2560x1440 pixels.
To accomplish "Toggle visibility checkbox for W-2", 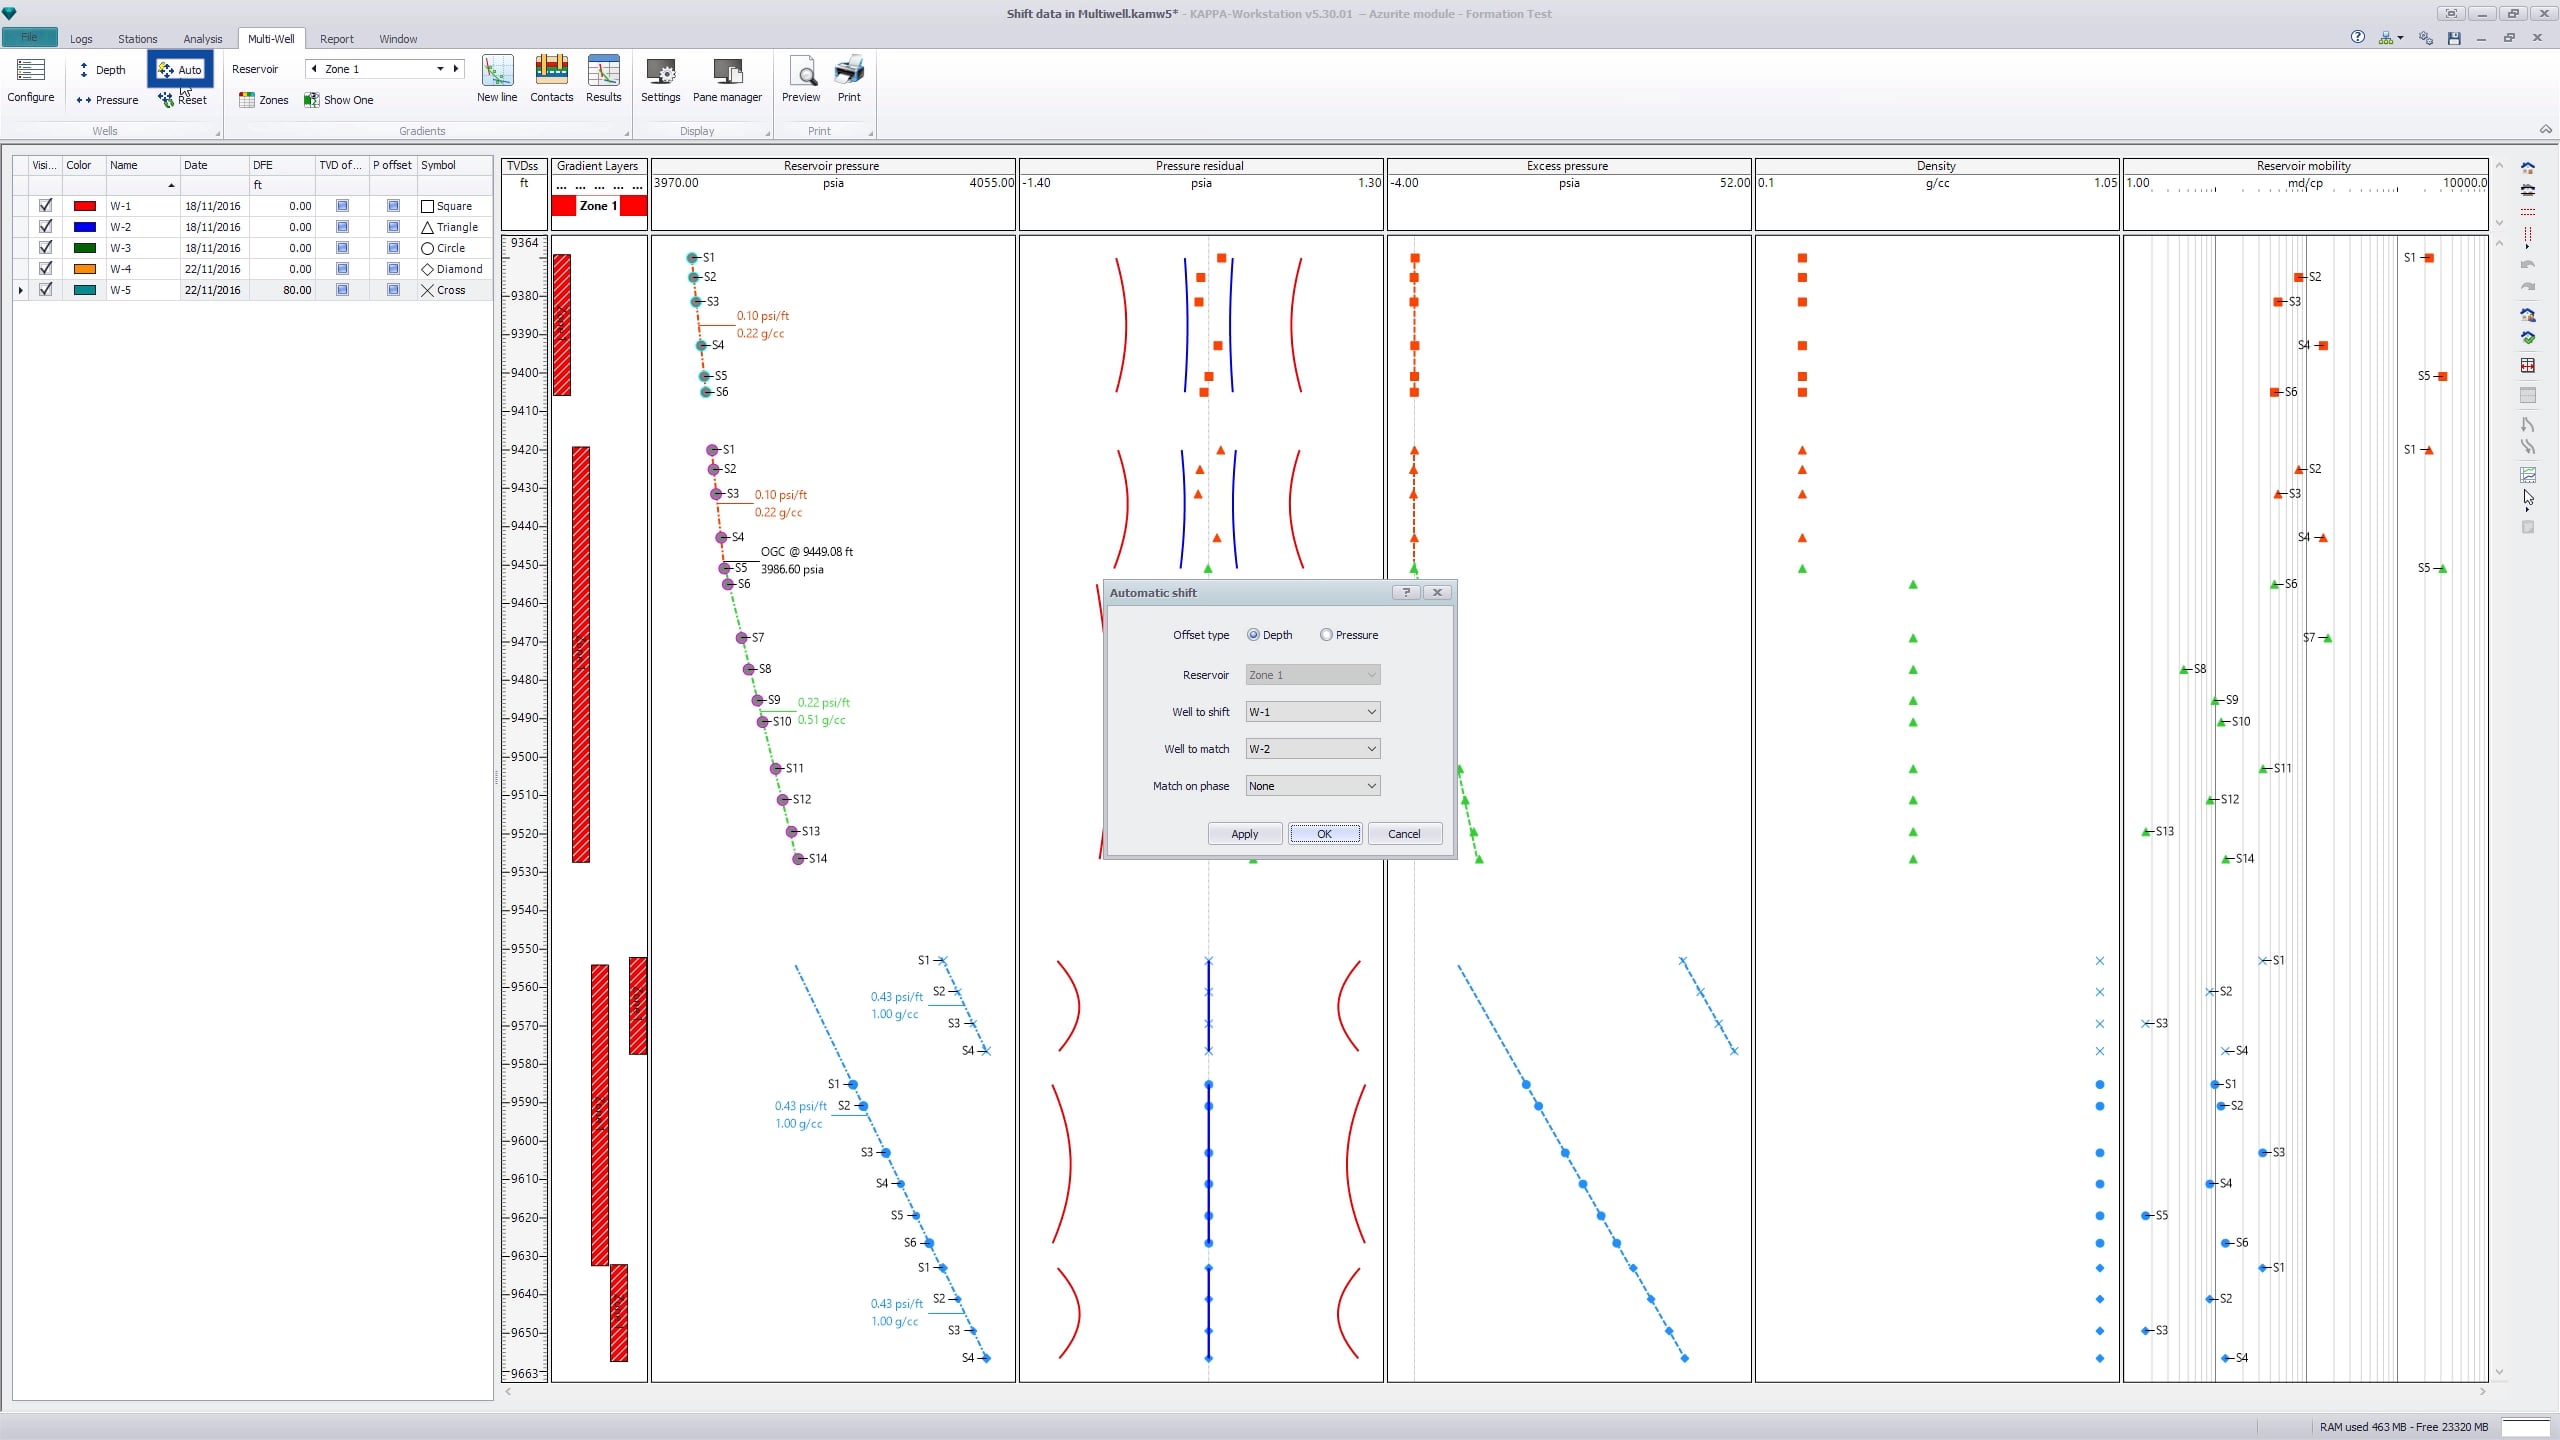I will coord(45,226).
